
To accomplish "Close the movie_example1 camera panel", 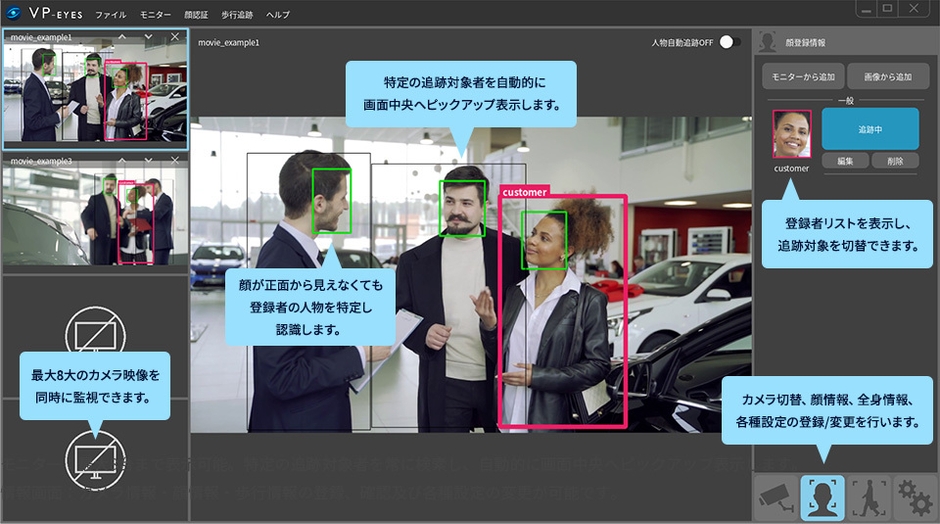I will [x=175, y=37].
